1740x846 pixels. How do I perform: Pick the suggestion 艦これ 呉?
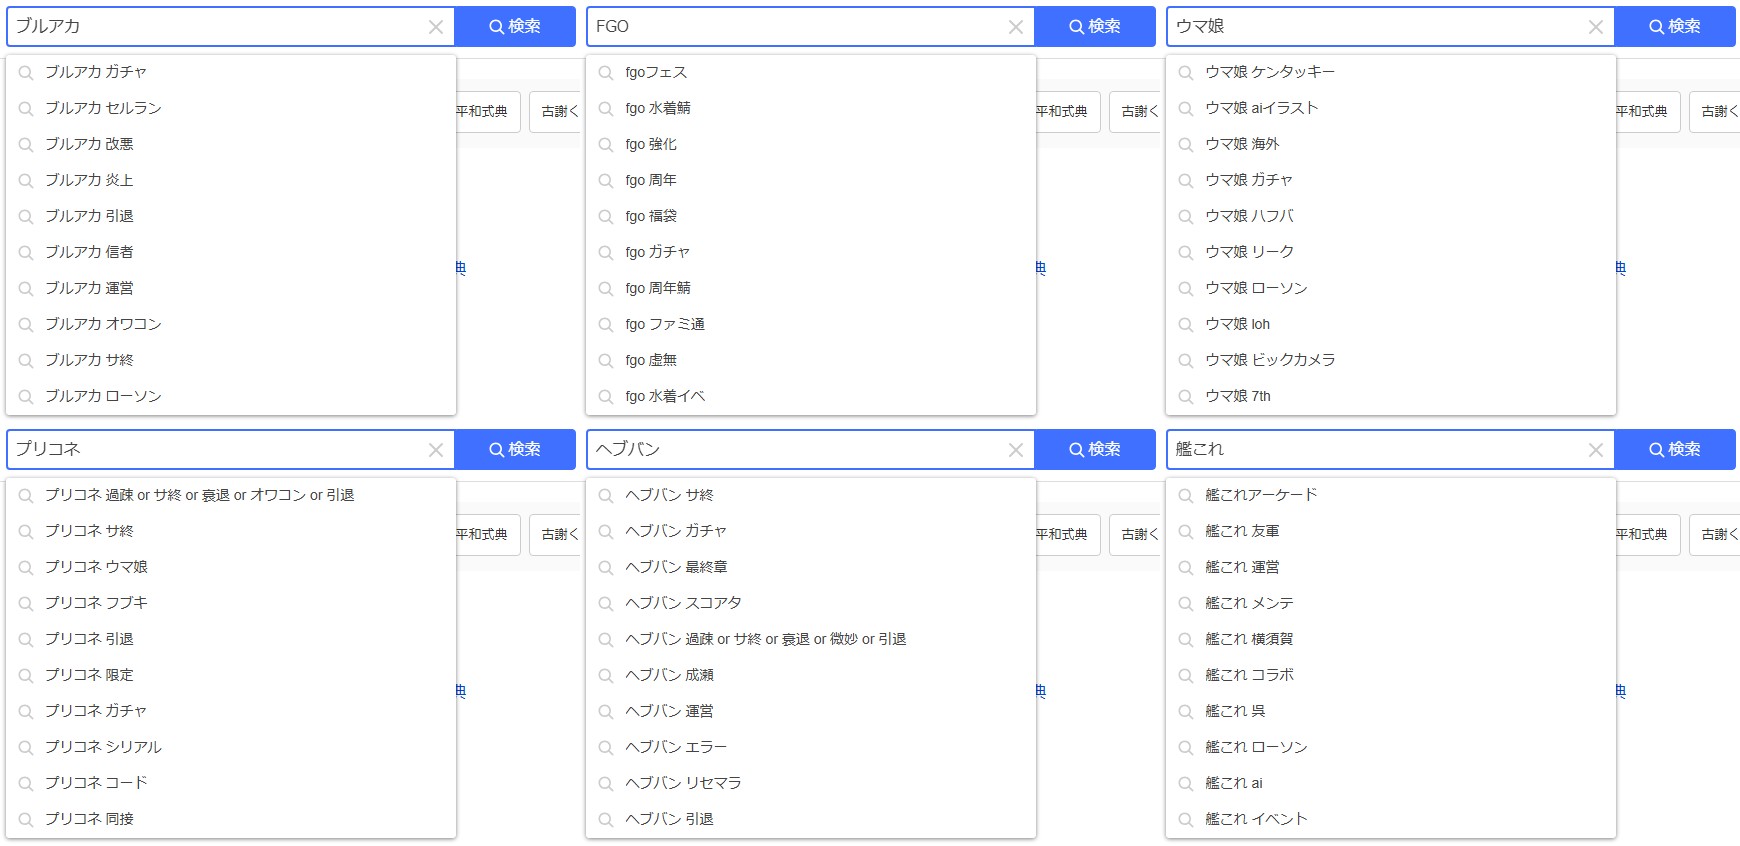point(1391,711)
